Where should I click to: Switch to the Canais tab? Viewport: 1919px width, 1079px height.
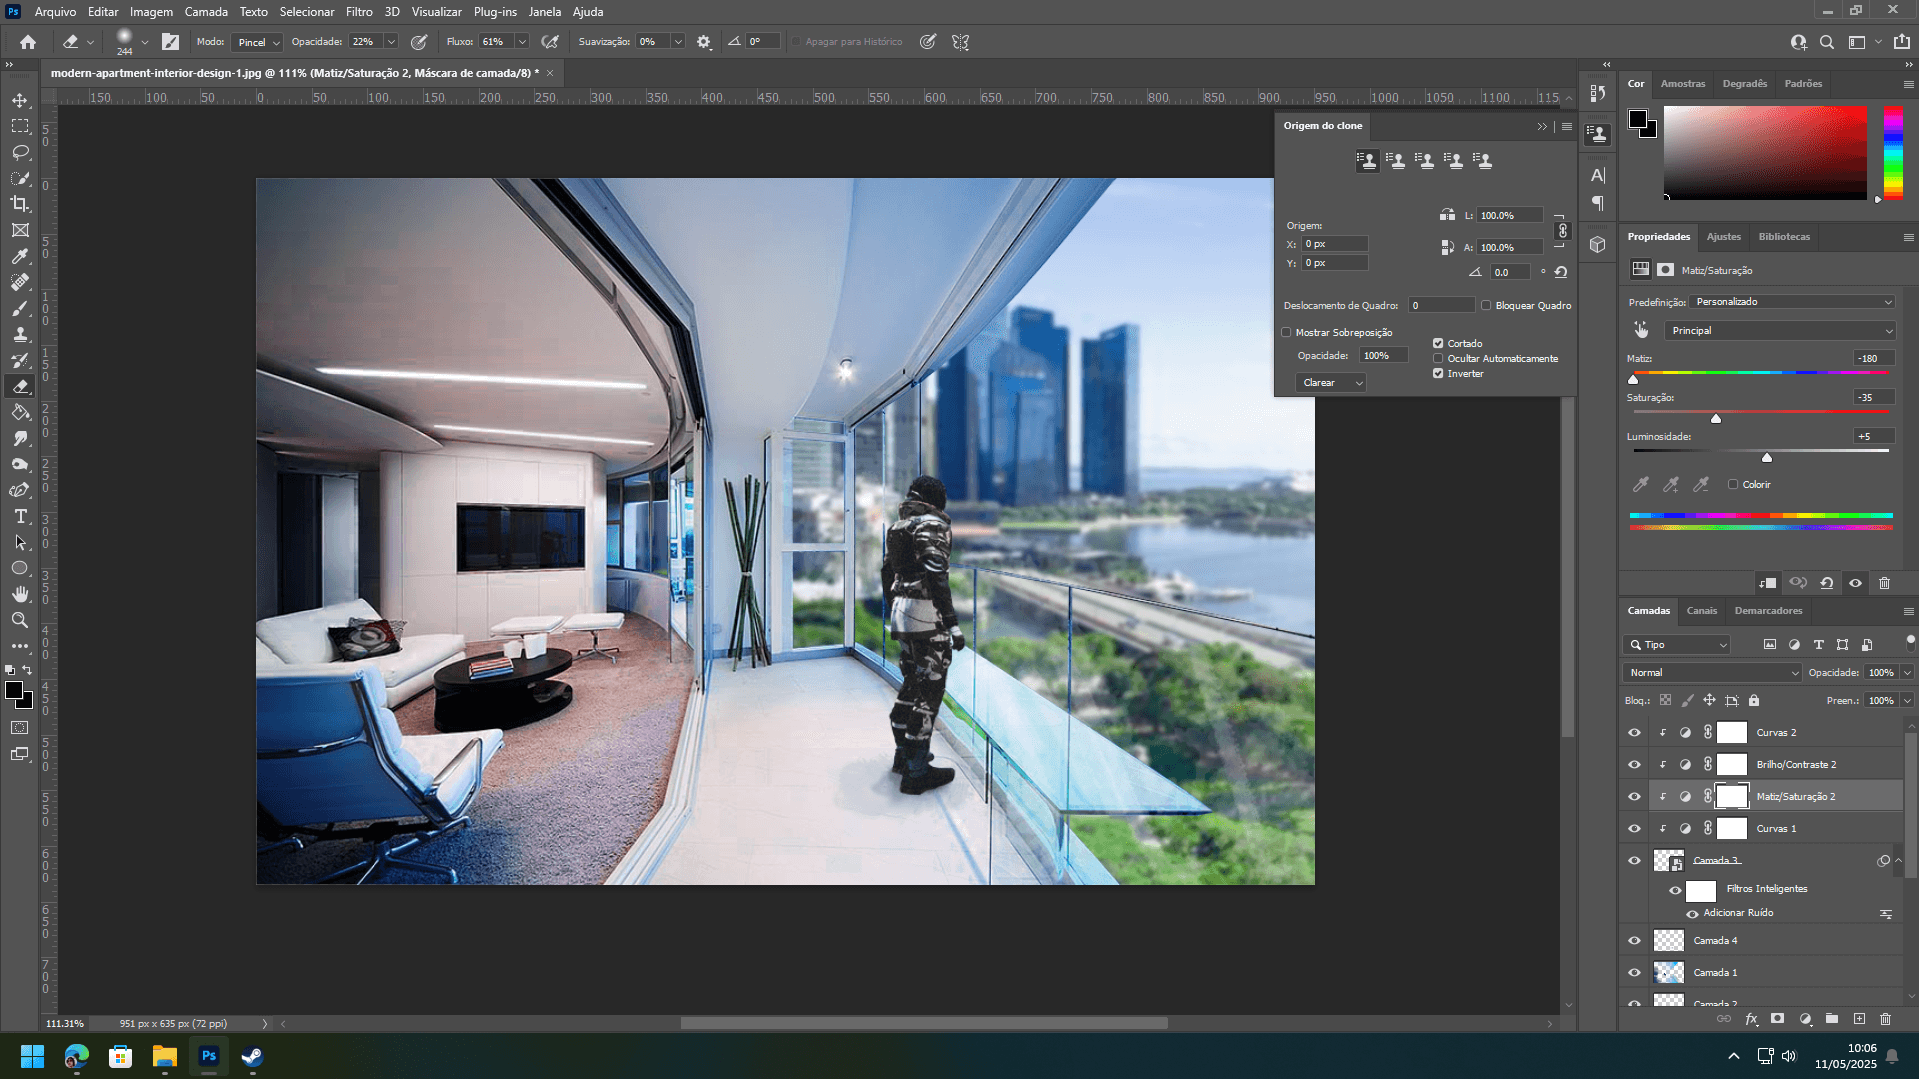[1701, 611]
